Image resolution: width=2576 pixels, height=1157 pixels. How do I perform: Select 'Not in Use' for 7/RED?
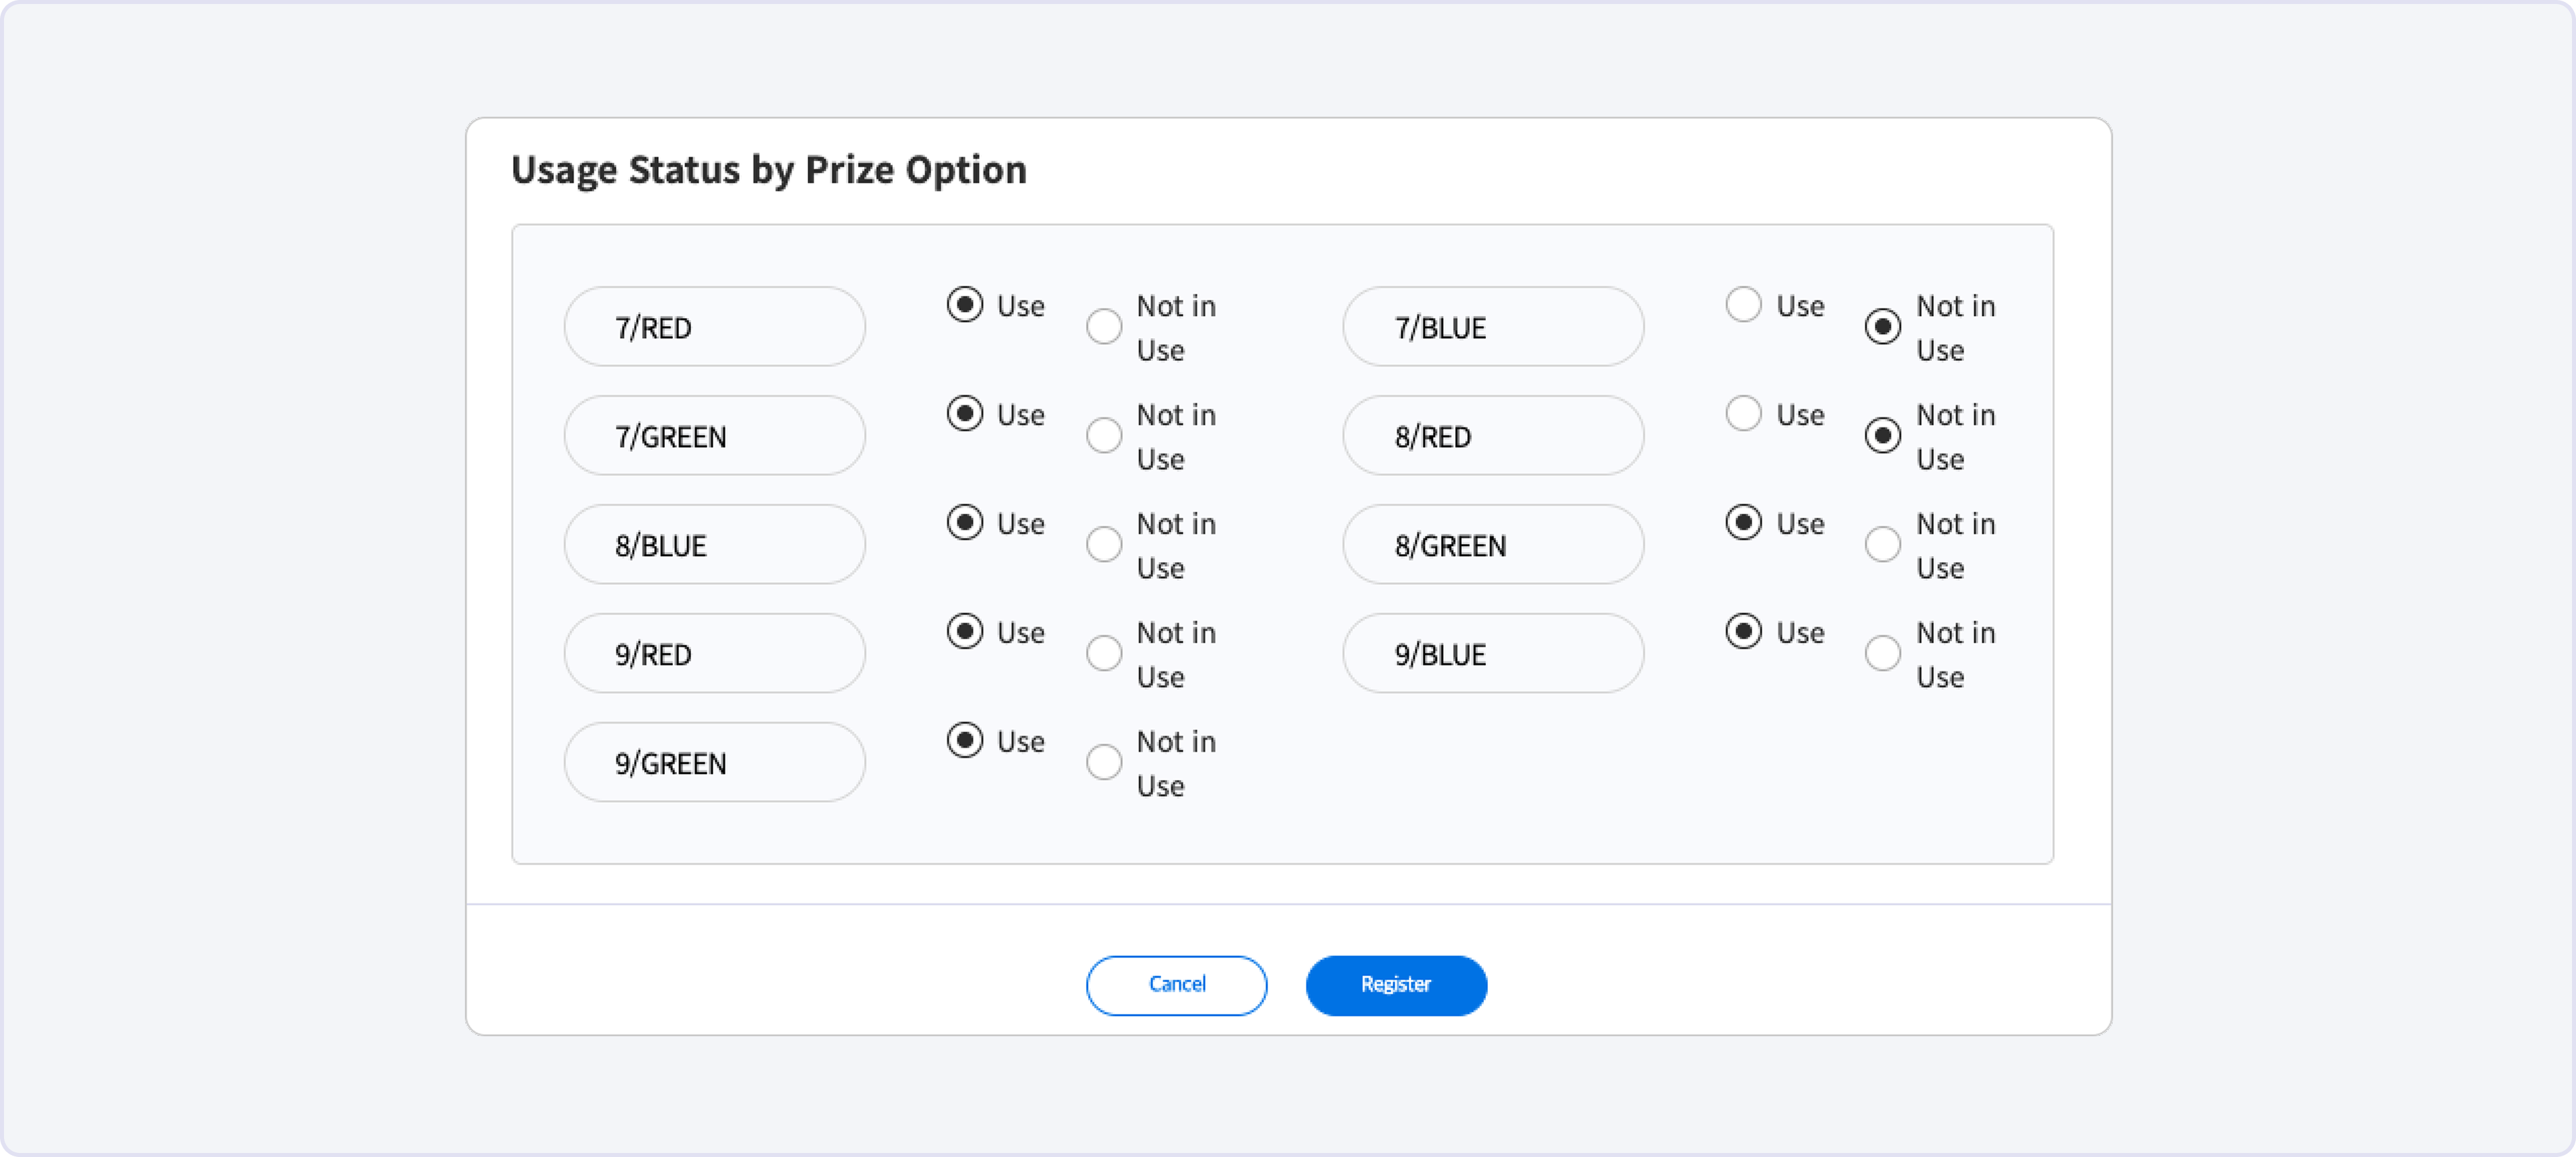click(1104, 327)
